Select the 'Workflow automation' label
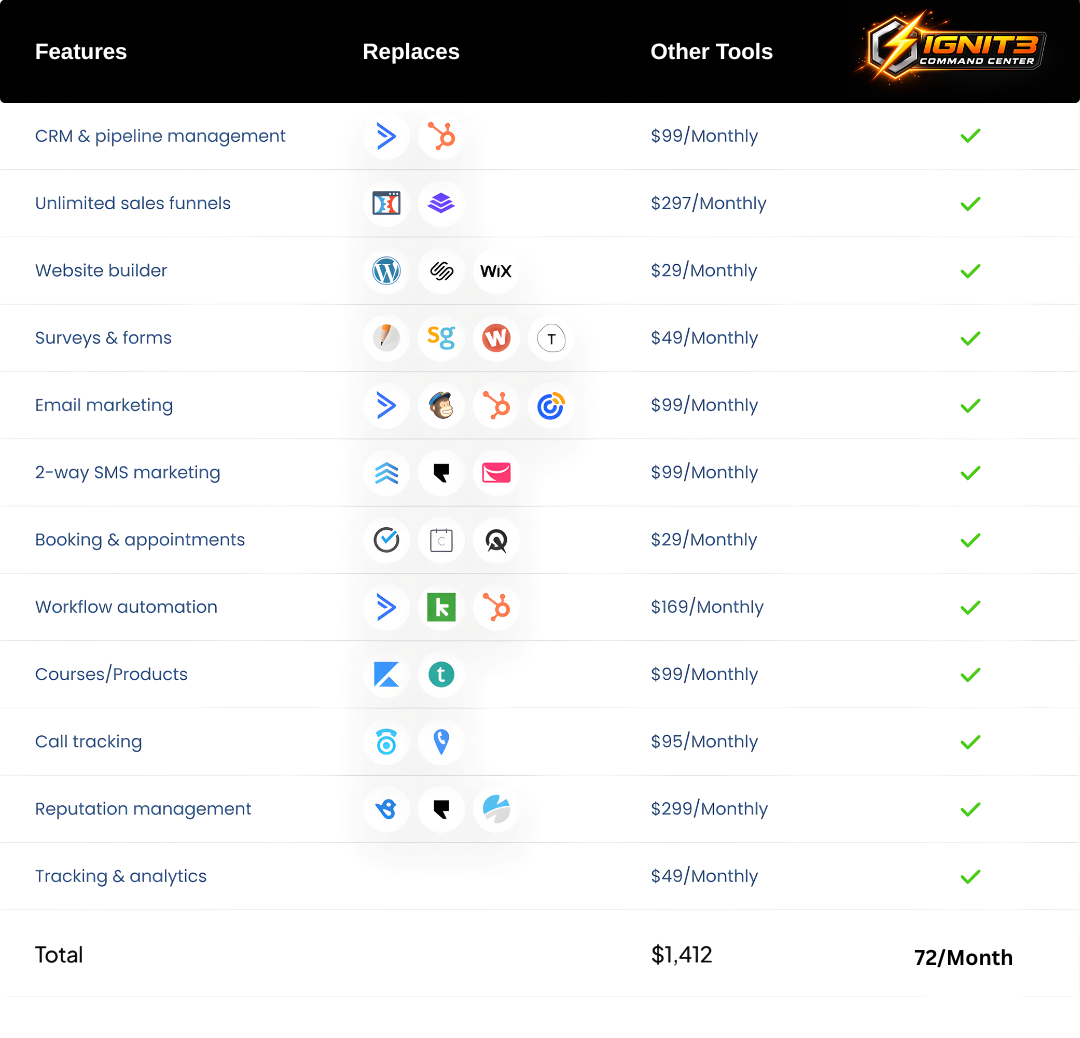The image size is (1080, 1038). pyautogui.click(x=126, y=607)
